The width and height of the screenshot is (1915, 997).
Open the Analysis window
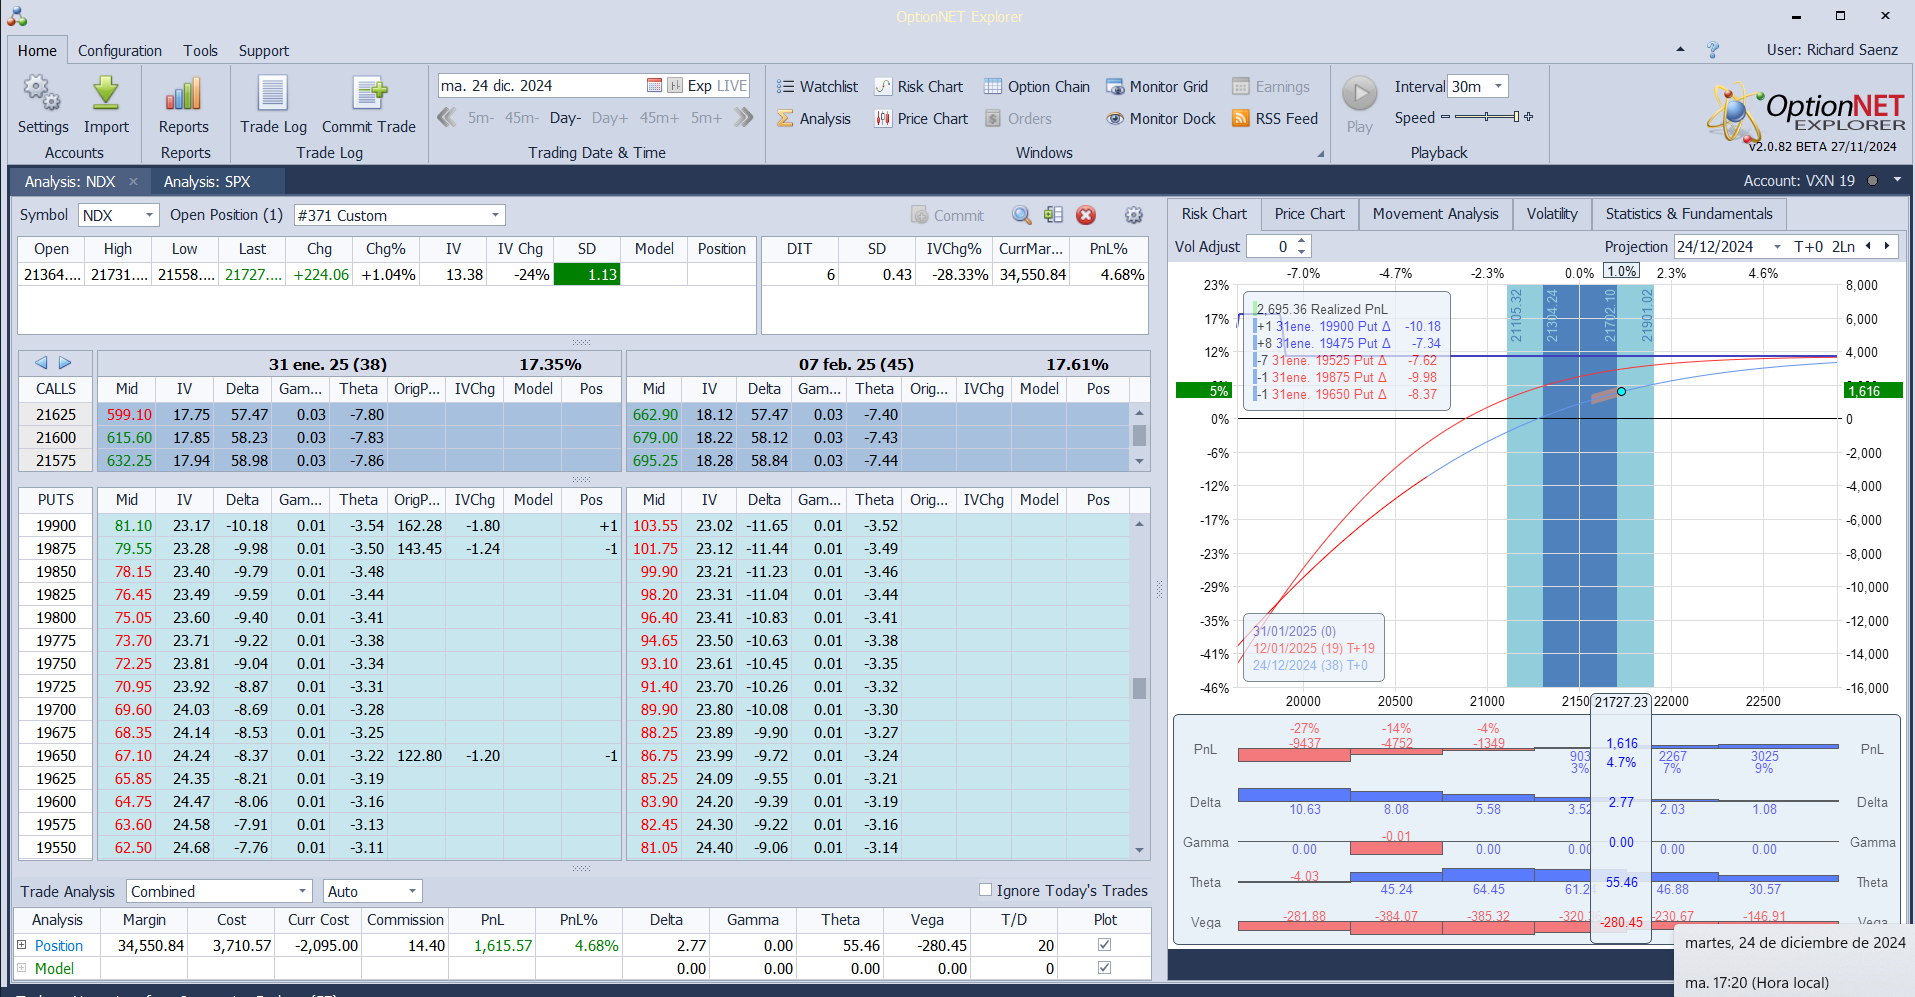pyautogui.click(x=813, y=119)
